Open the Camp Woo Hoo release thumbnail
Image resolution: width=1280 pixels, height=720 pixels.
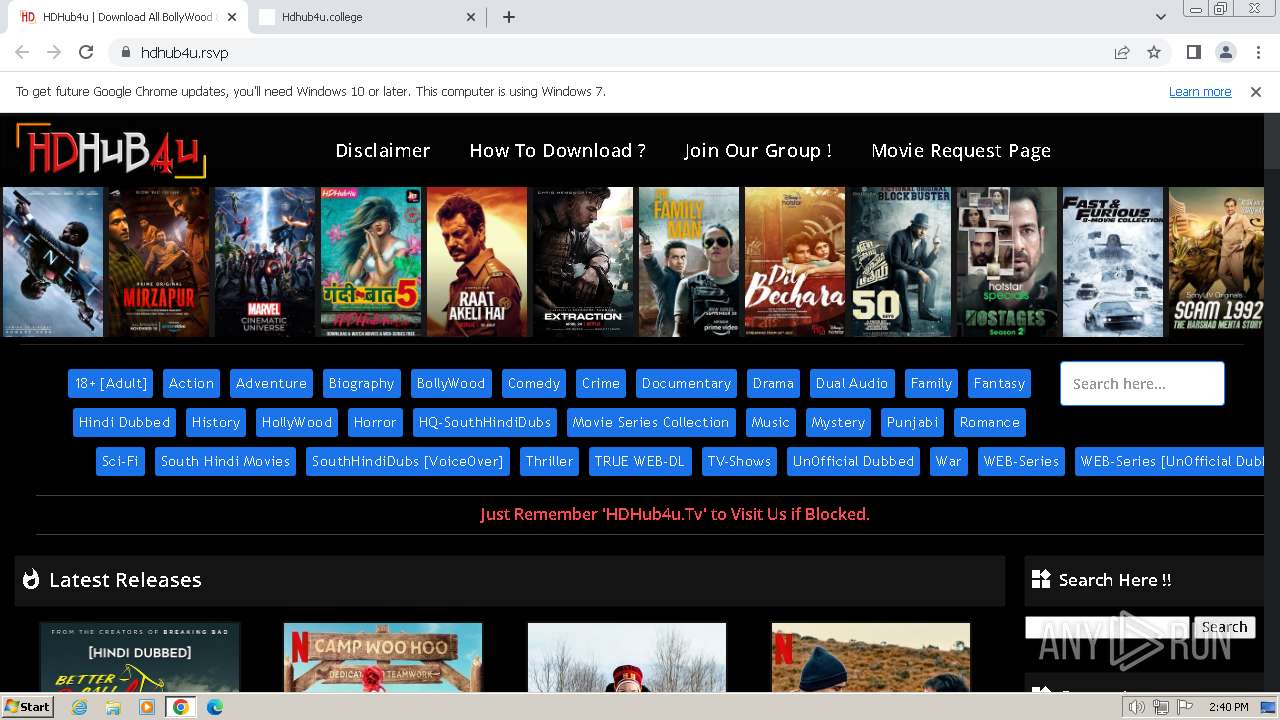[383, 657]
